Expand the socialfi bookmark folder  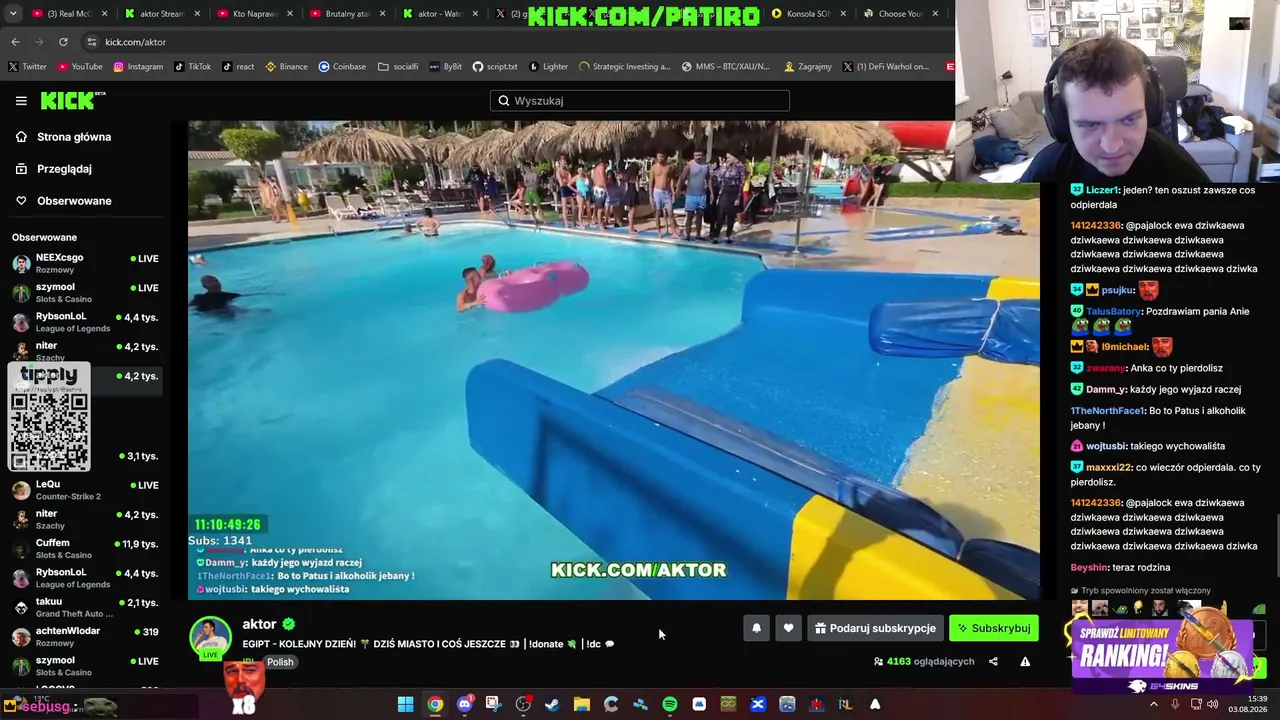[x=398, y=67]
